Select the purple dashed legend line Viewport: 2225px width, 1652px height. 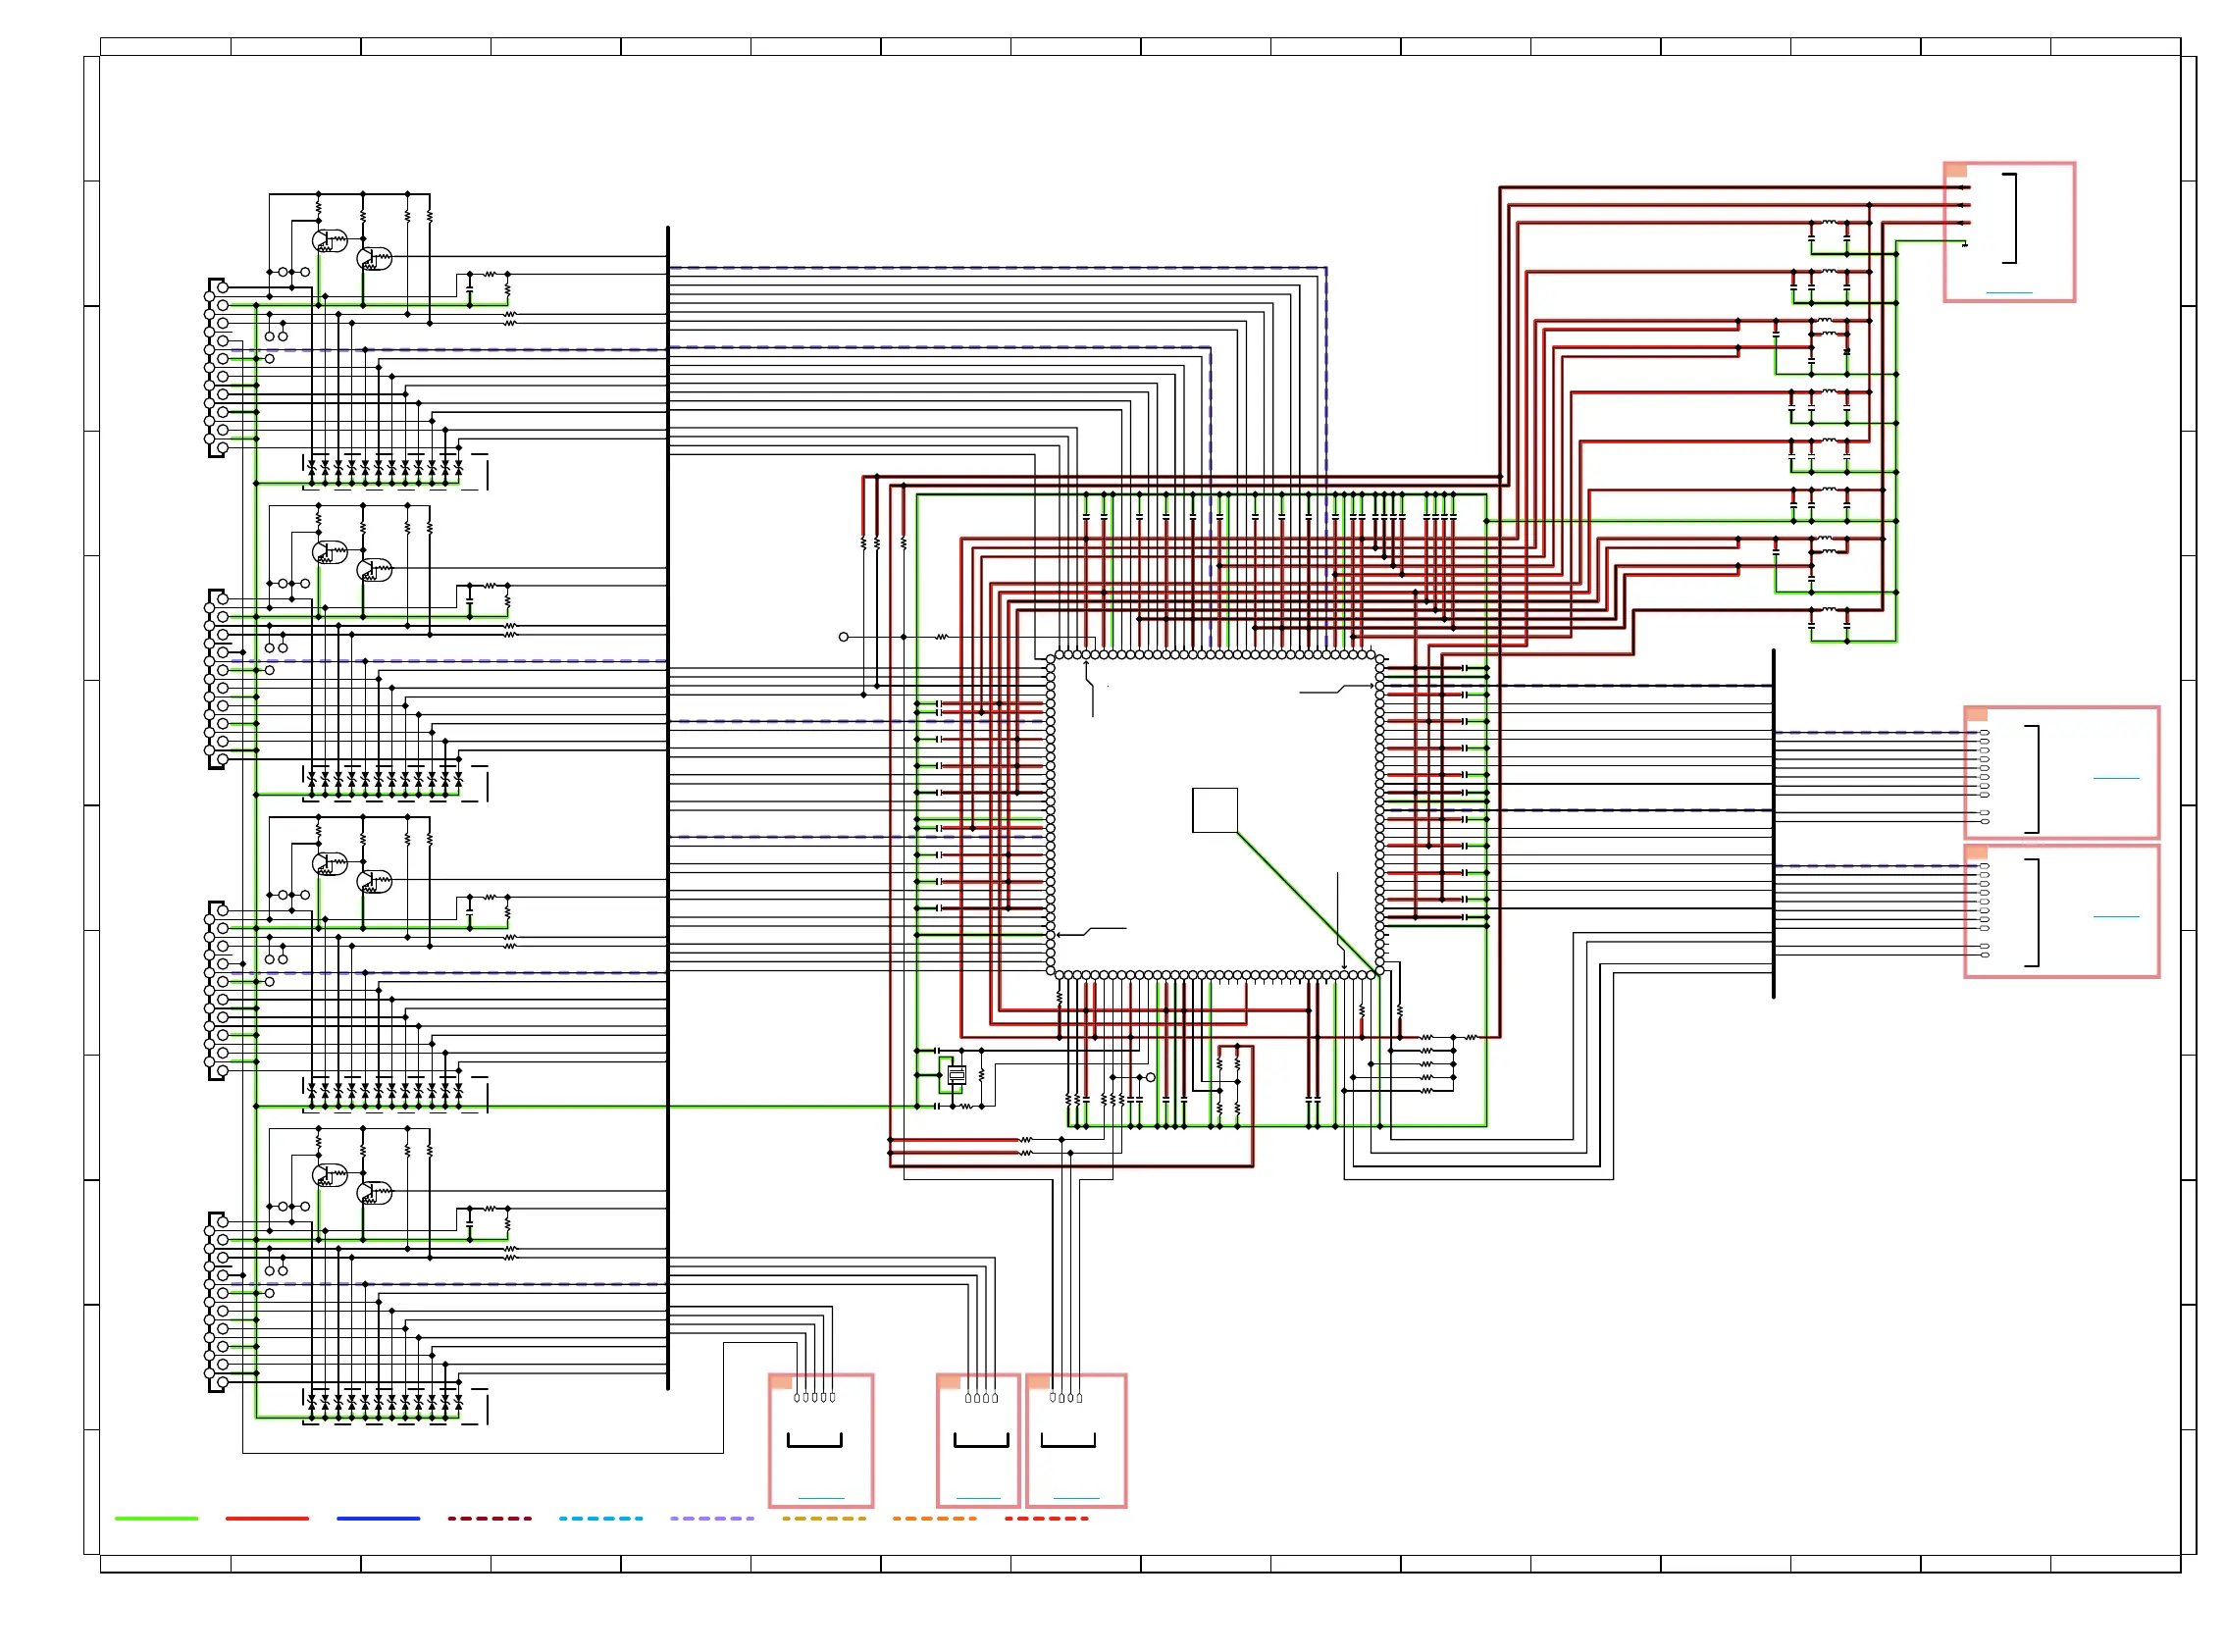point(711,1518)
